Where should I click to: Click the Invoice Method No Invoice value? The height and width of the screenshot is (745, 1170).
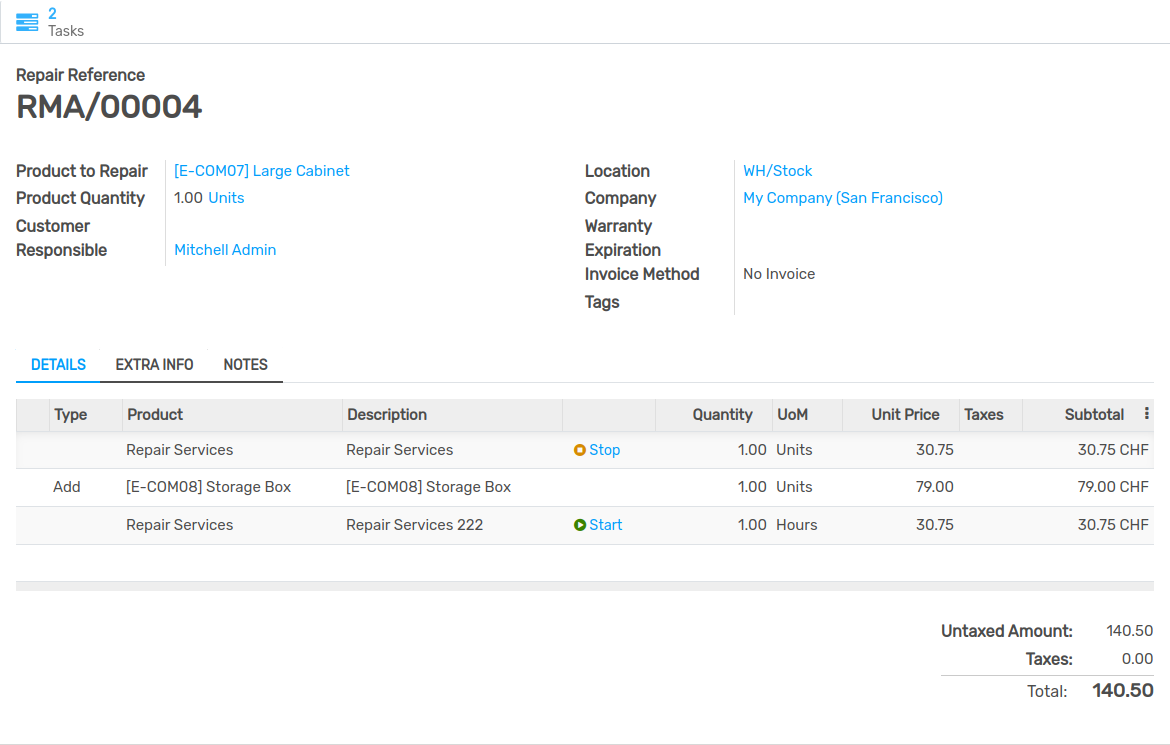tap(778, 273)
